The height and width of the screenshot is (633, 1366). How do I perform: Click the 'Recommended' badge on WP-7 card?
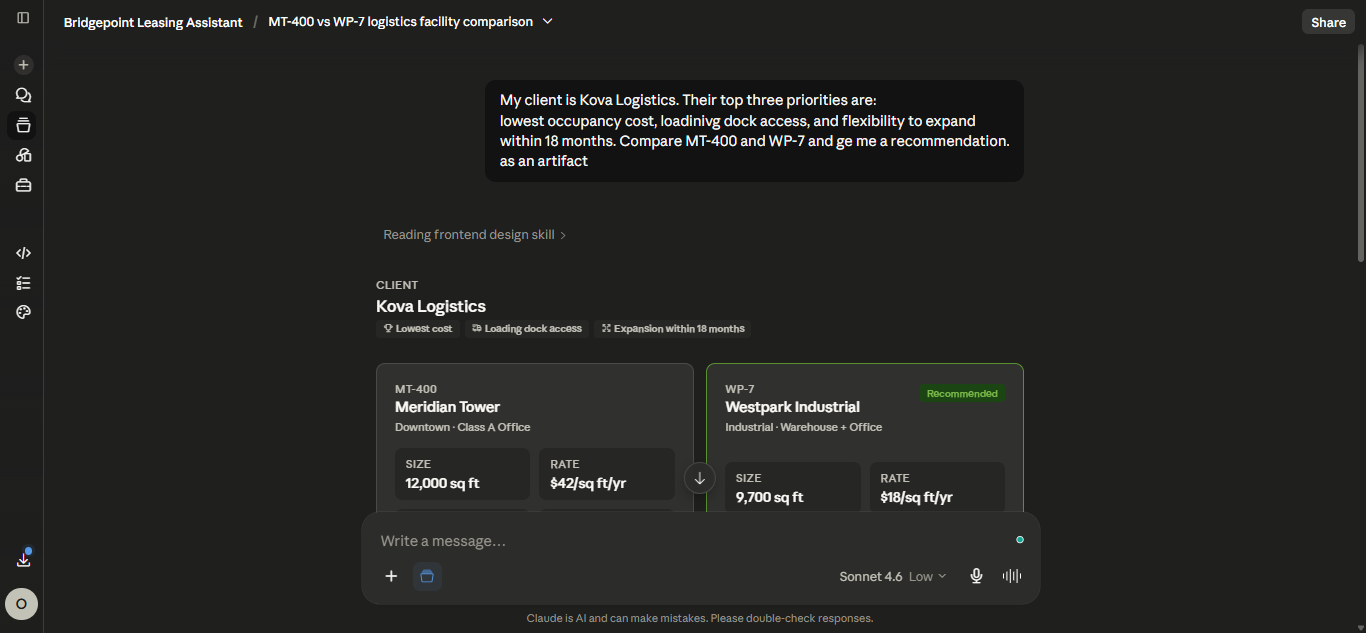click(x=962, y=393)
